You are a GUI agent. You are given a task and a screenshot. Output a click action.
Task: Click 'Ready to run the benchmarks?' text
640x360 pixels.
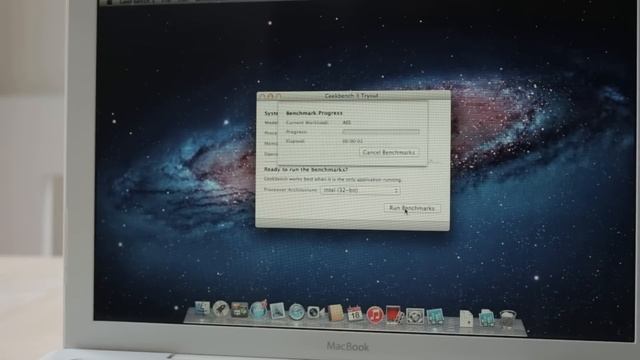(x=306, y=169)
